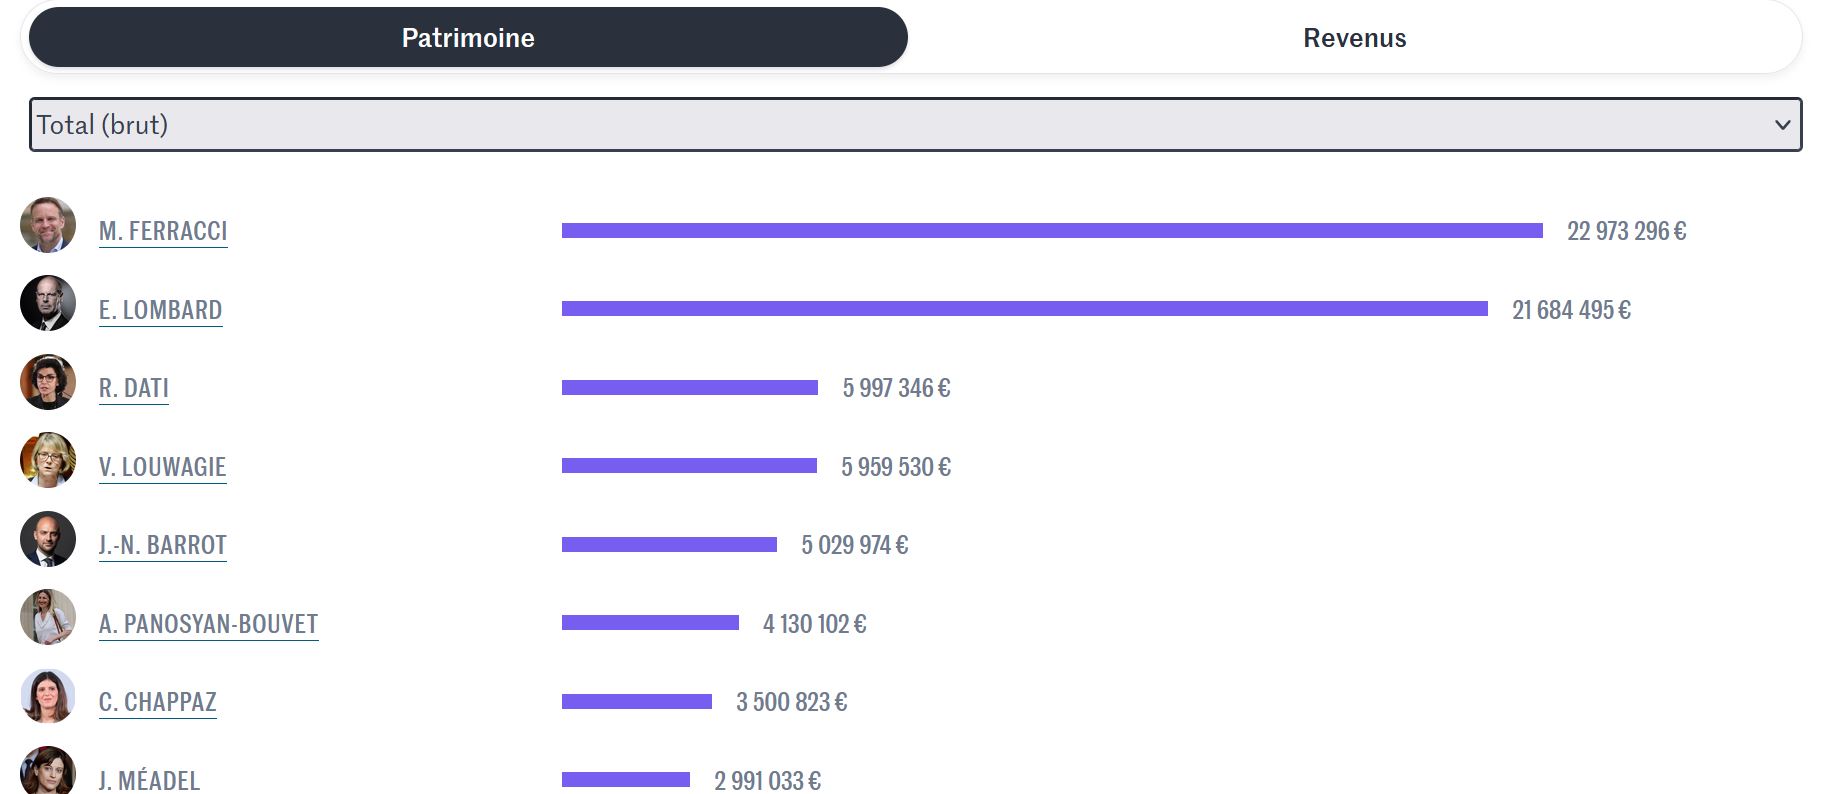The width and height of the screenshot is (1825, 794).
Task: Click the dropdown chevron arrow
Action: 1781,125
